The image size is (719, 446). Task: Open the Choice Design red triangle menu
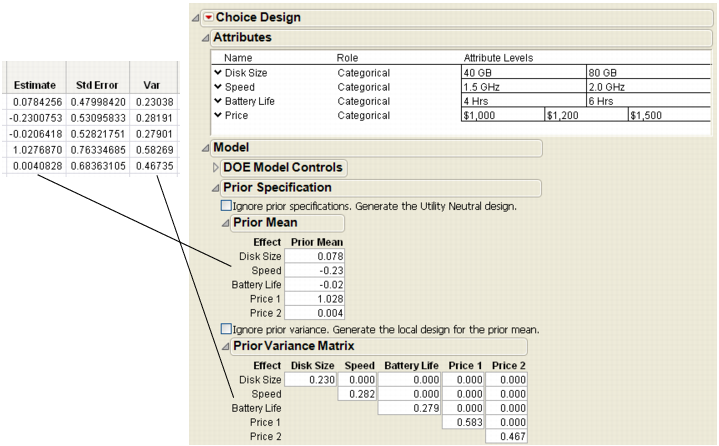[209, 17]
